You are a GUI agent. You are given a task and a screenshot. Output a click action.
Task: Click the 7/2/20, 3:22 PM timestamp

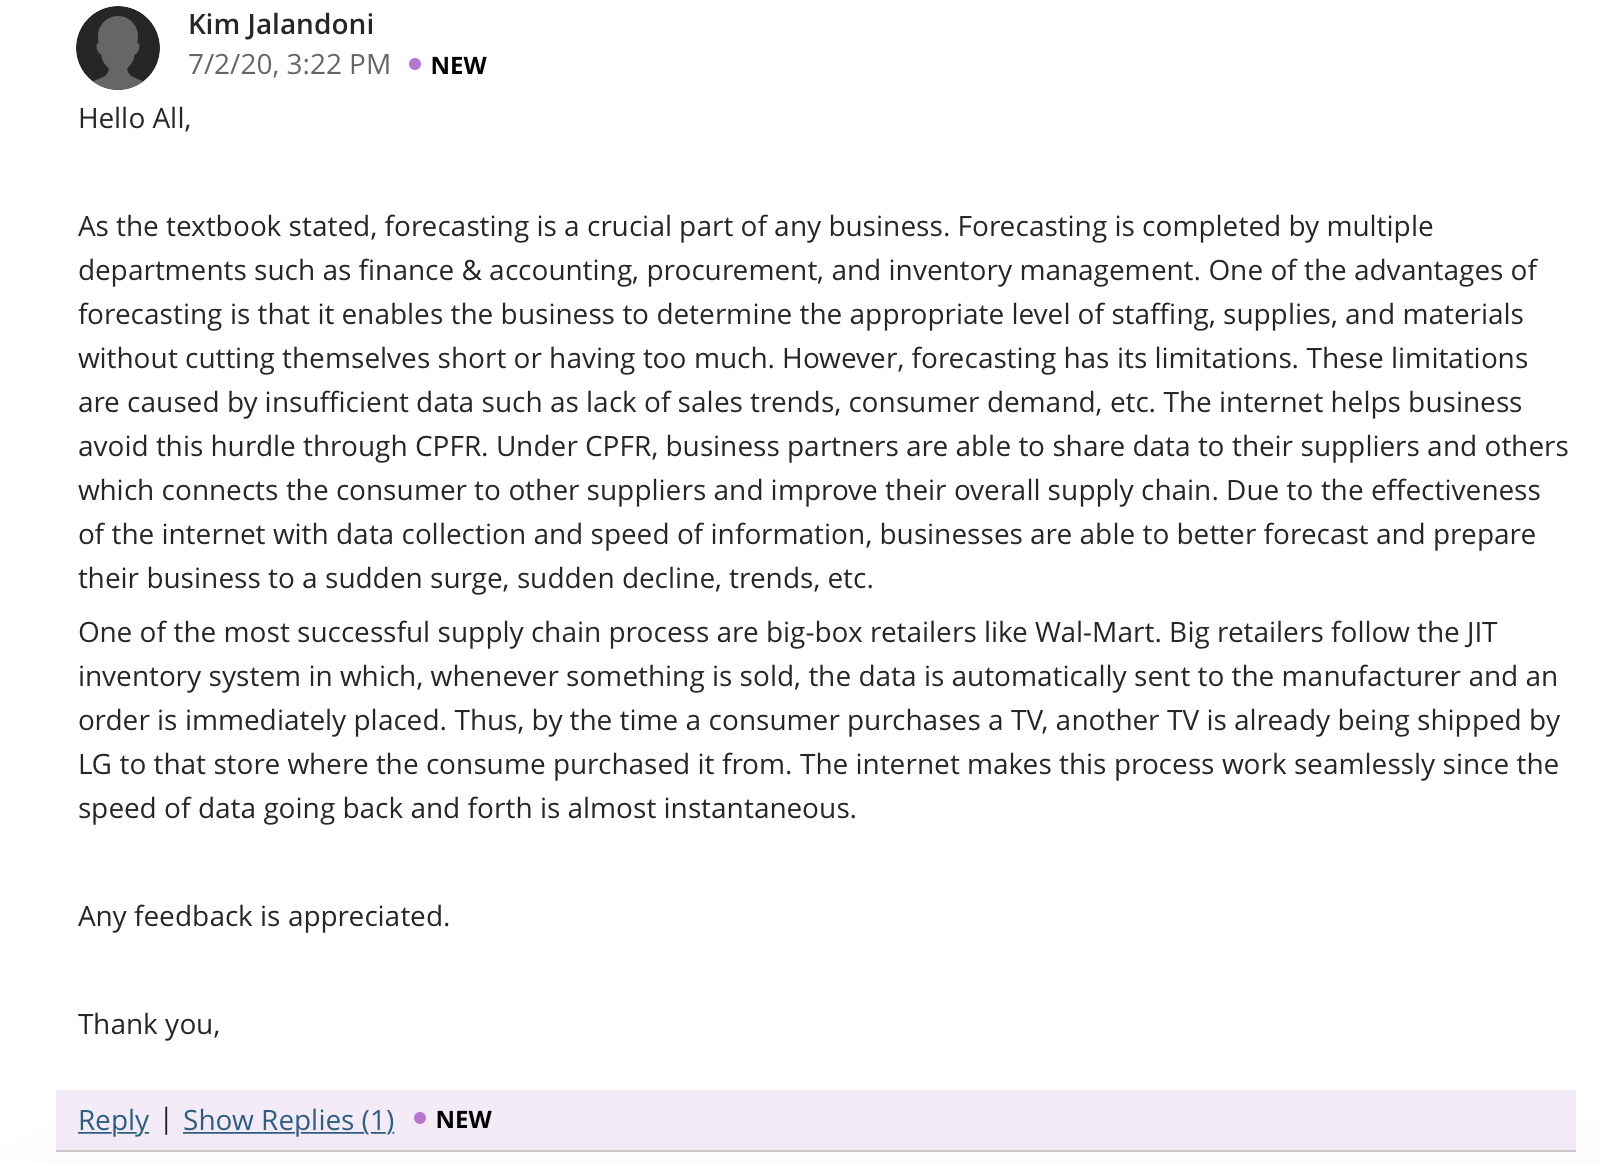click(289, 64)
